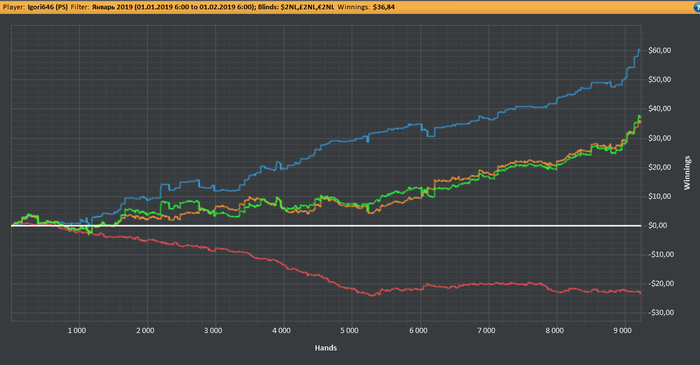Click the 3 000 hands axis label
Viewport: 700px width, 365px height.
point(213,331)
